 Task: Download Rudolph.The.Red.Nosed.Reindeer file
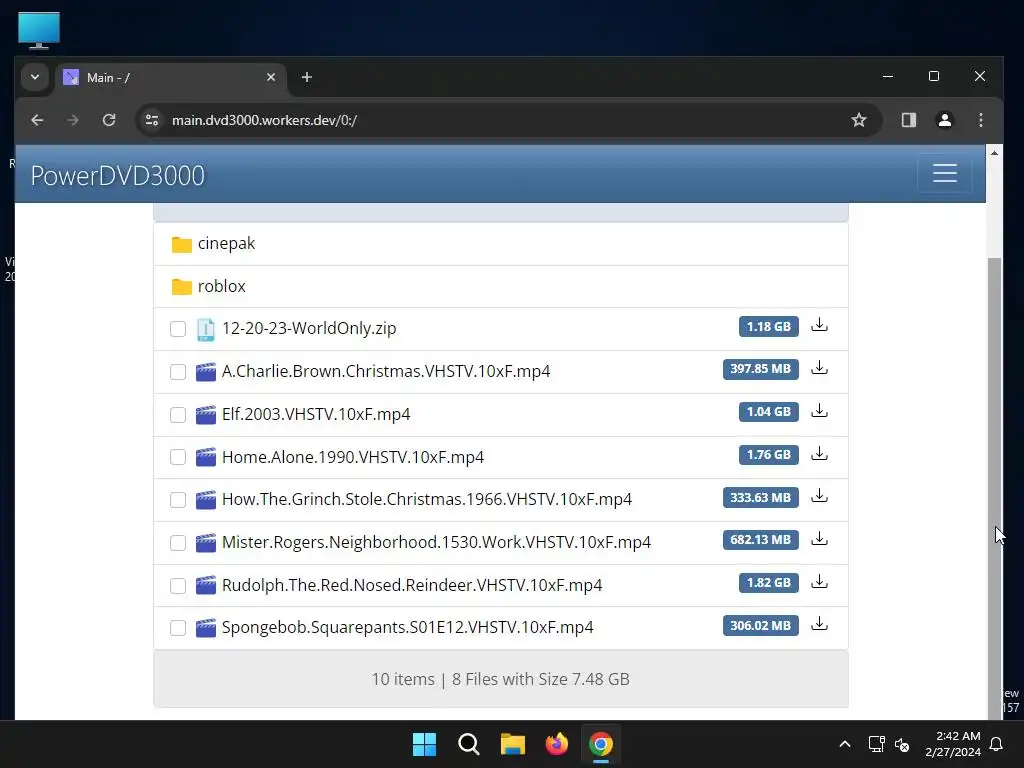tap(819, 583)
